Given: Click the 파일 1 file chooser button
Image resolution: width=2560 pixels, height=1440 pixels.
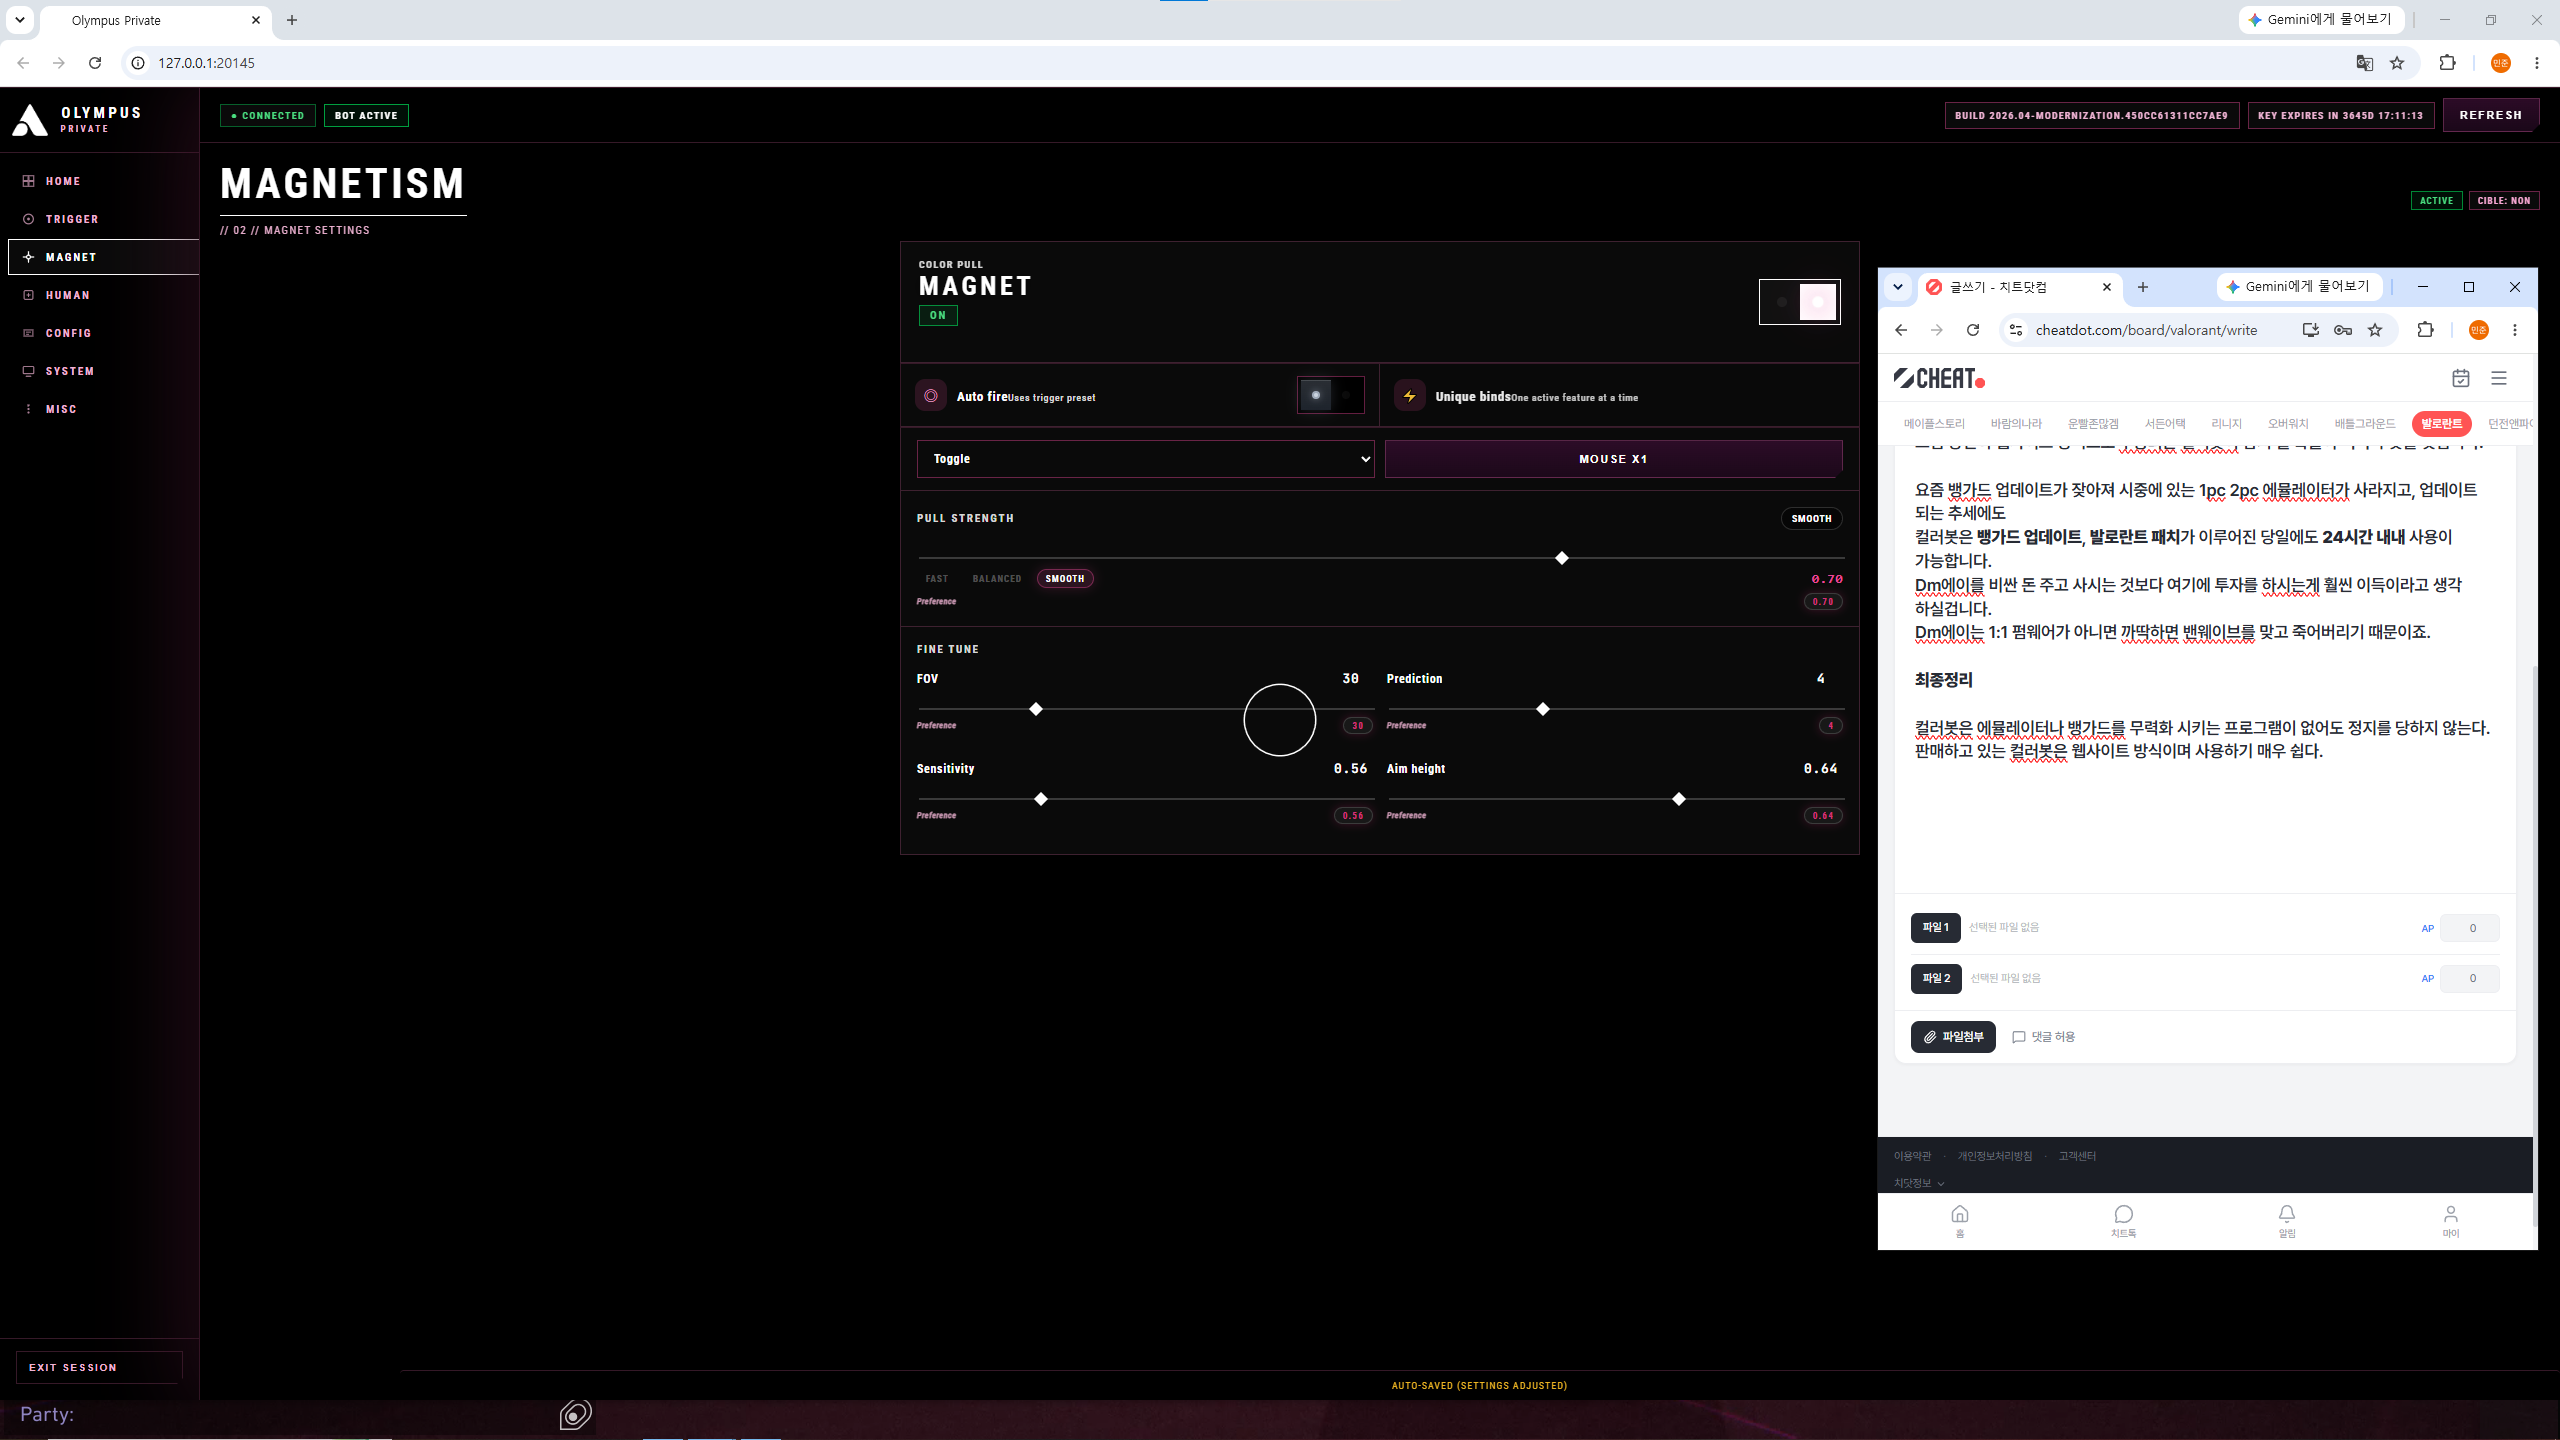Looking at the screenshot, I should tap(1935, 928).
